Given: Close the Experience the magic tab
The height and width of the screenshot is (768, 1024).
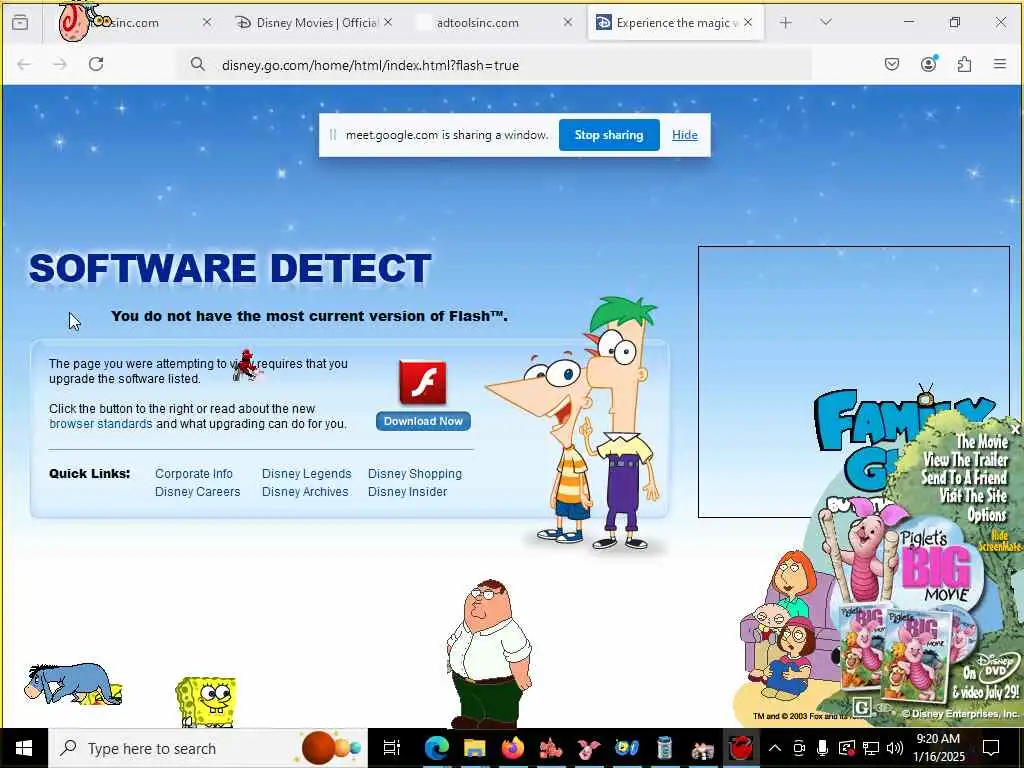Looking at the screenshot, I should tap(748, 22).
